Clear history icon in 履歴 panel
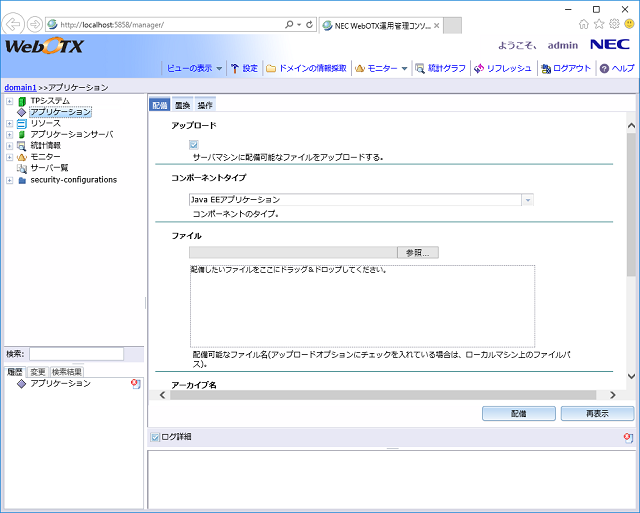Screen dimensions: 640x513 (136, 384)
